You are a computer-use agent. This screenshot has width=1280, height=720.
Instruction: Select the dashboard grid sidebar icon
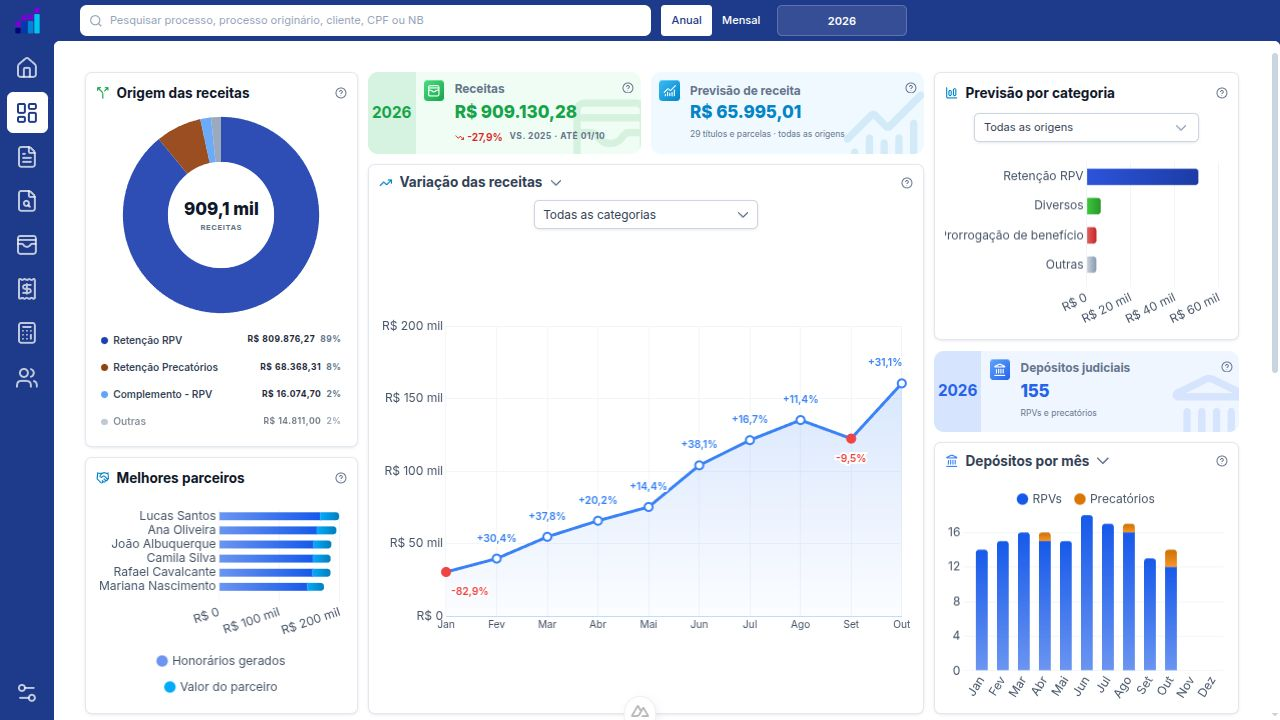[x=27, y=112]
